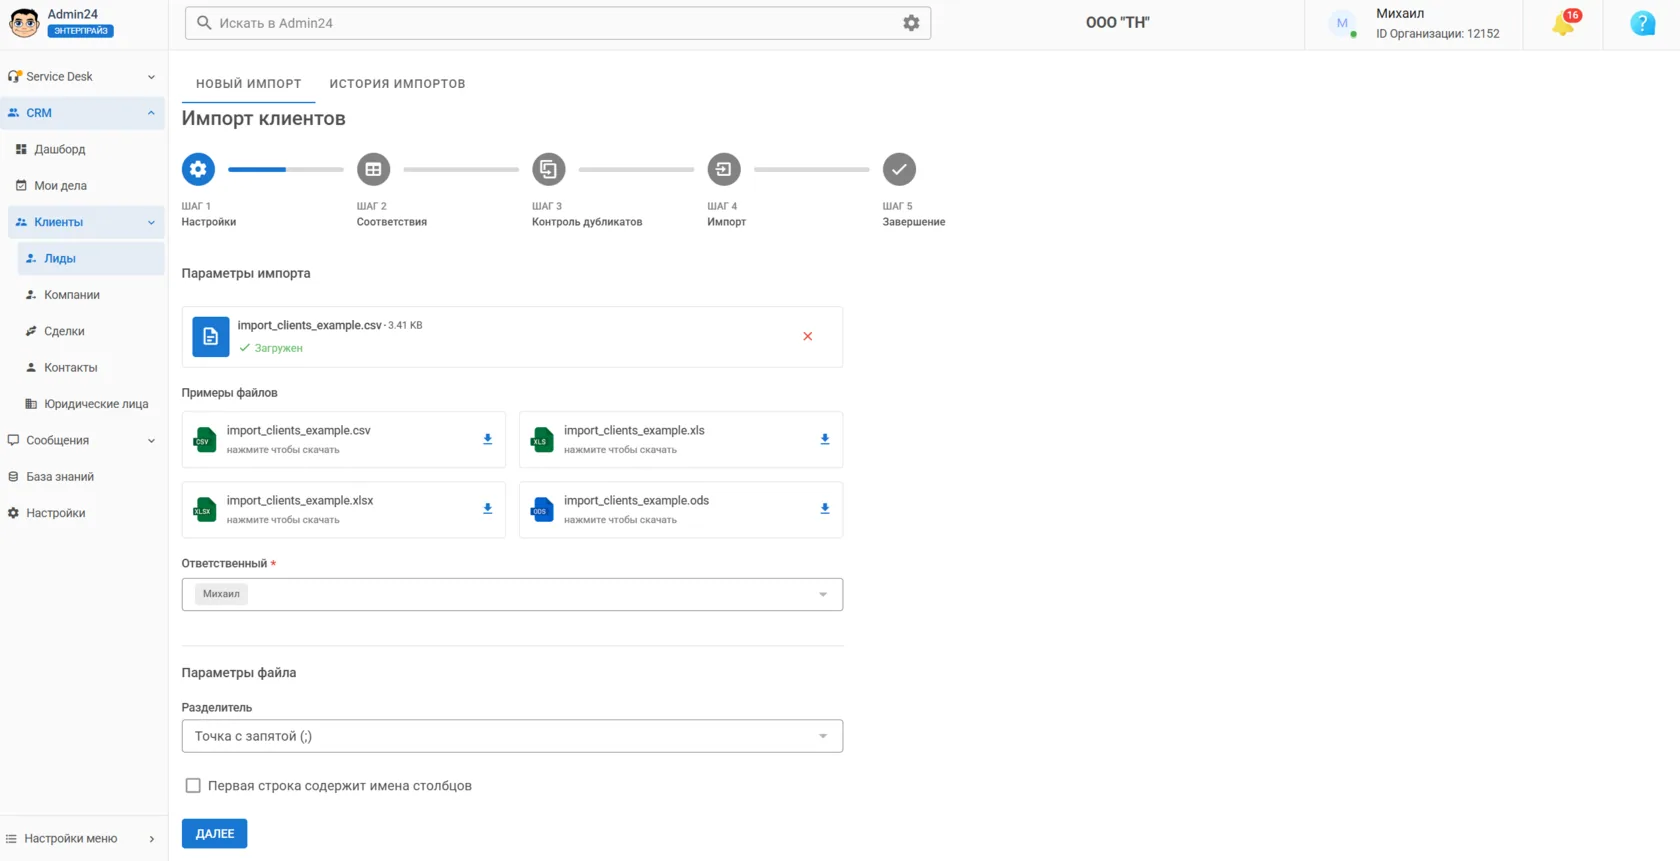Open Настройки меню at sidebar bottom
1680x861 pixels.
click(x=83, y=839)
